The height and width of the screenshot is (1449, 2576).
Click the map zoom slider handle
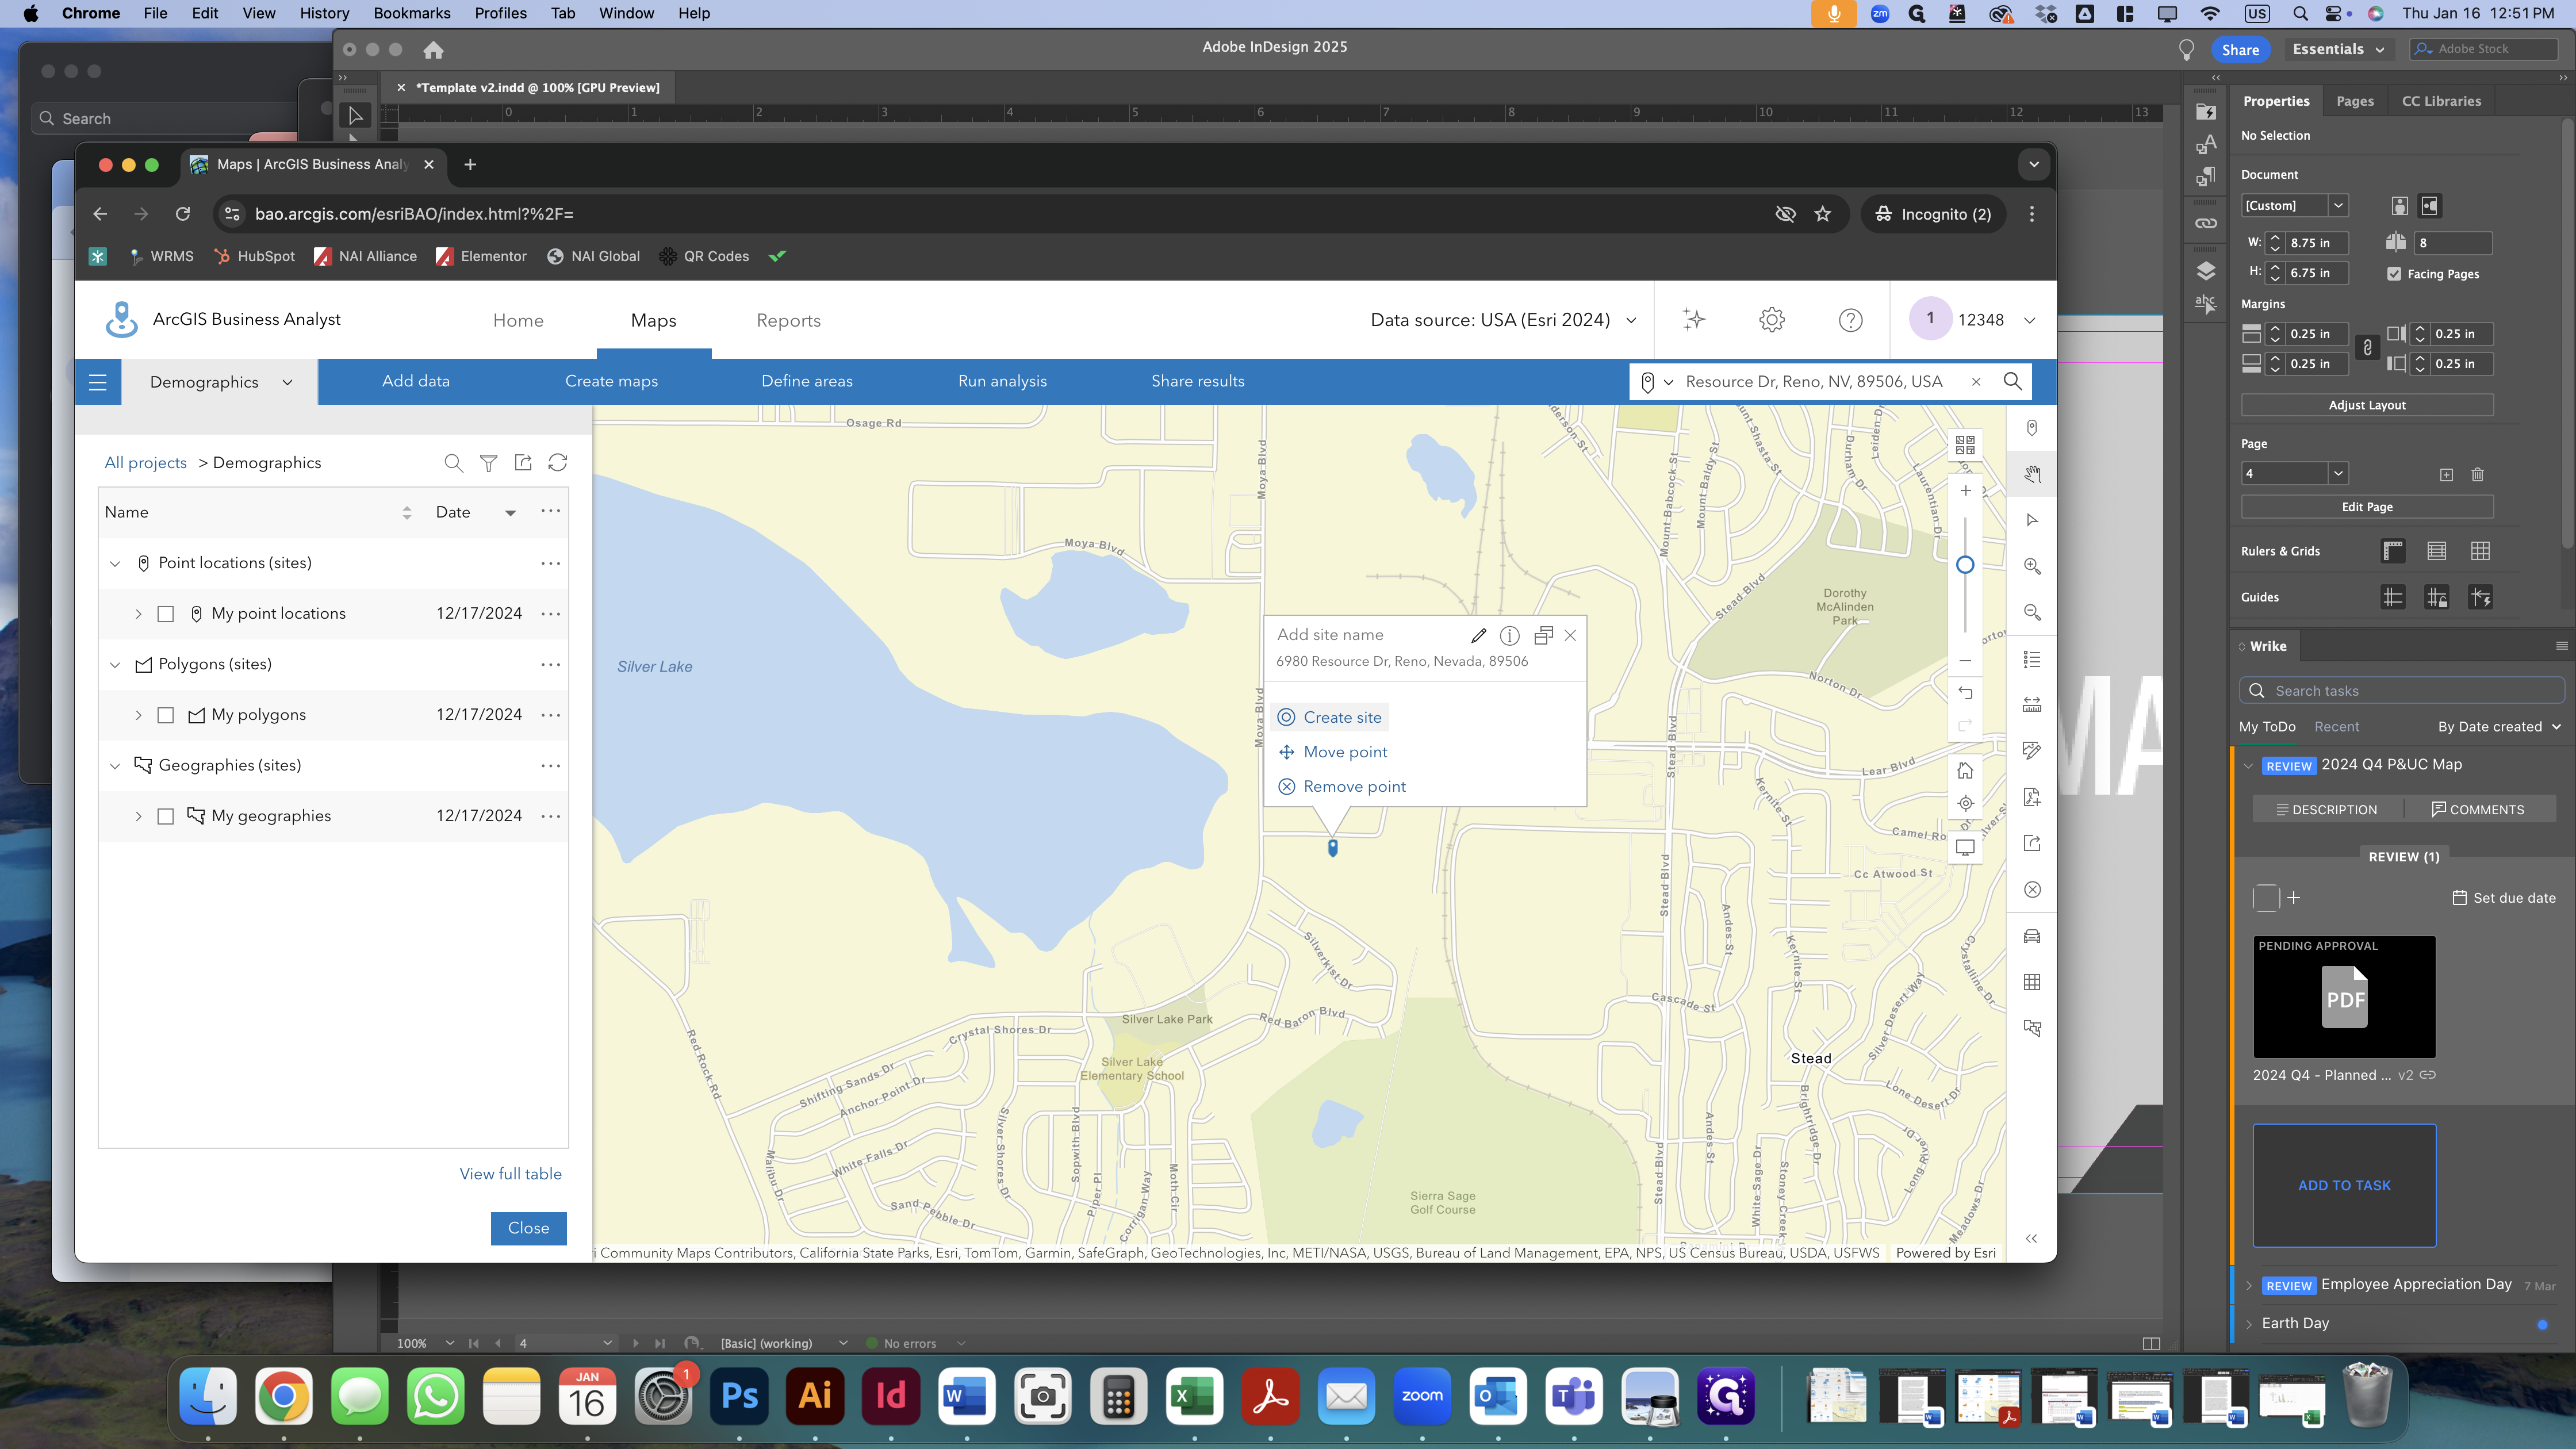[1965, 565]
